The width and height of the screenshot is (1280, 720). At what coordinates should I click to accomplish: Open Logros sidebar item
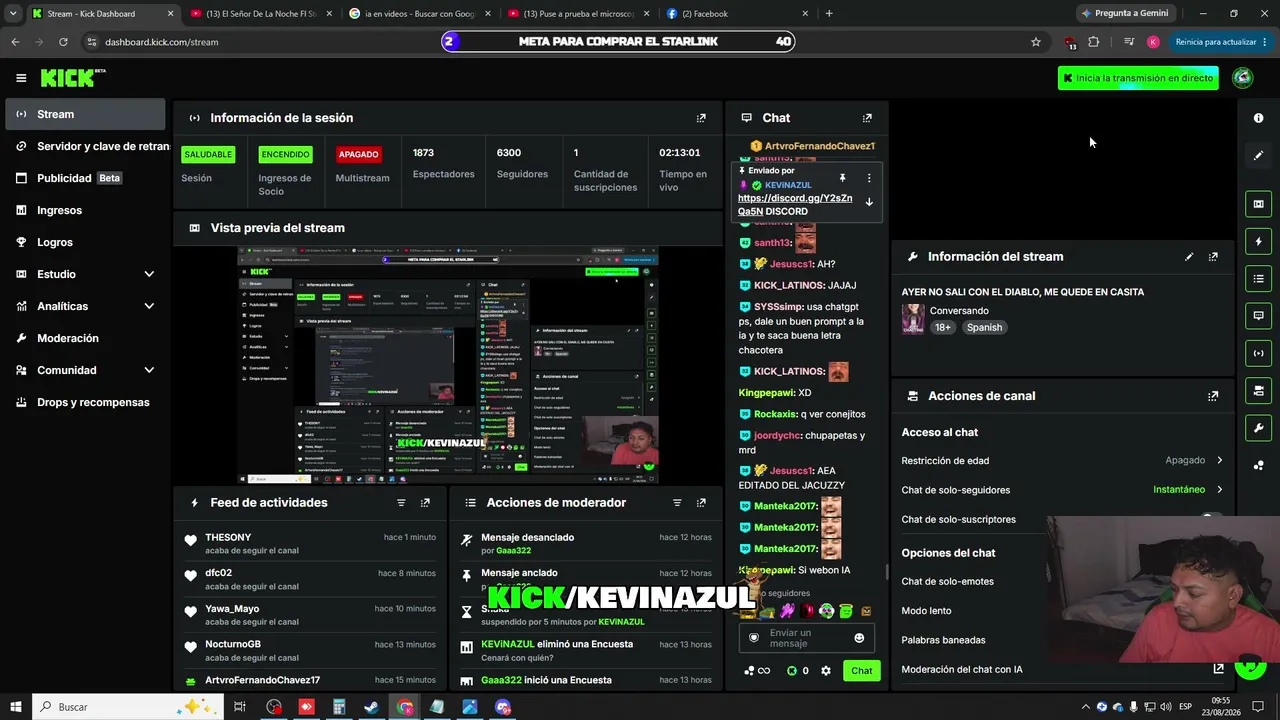[x=84, y=242]
